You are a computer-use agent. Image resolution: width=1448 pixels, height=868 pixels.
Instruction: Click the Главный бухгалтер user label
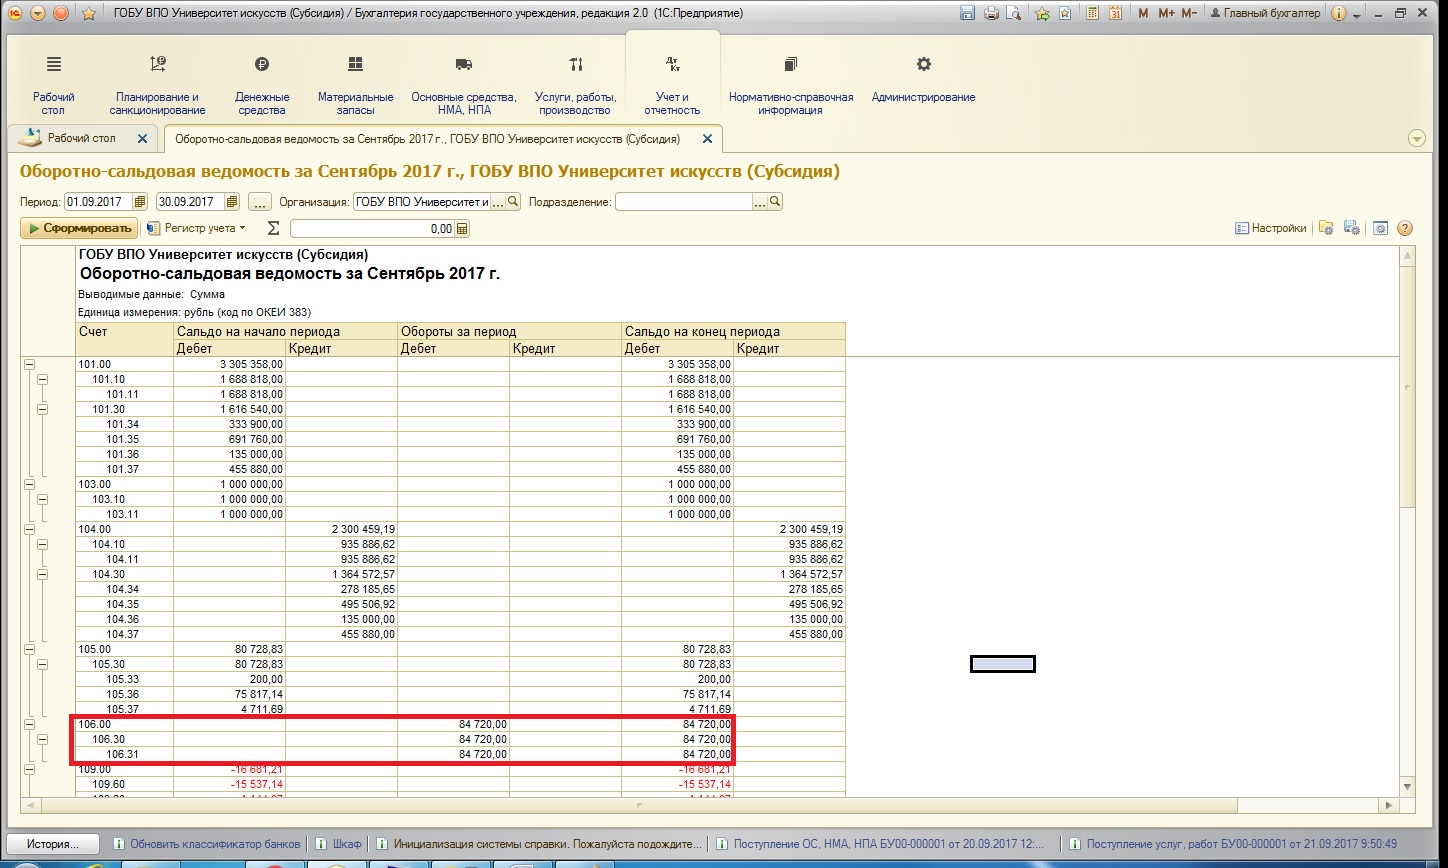pyautogui.click(x=1265, y=13)
